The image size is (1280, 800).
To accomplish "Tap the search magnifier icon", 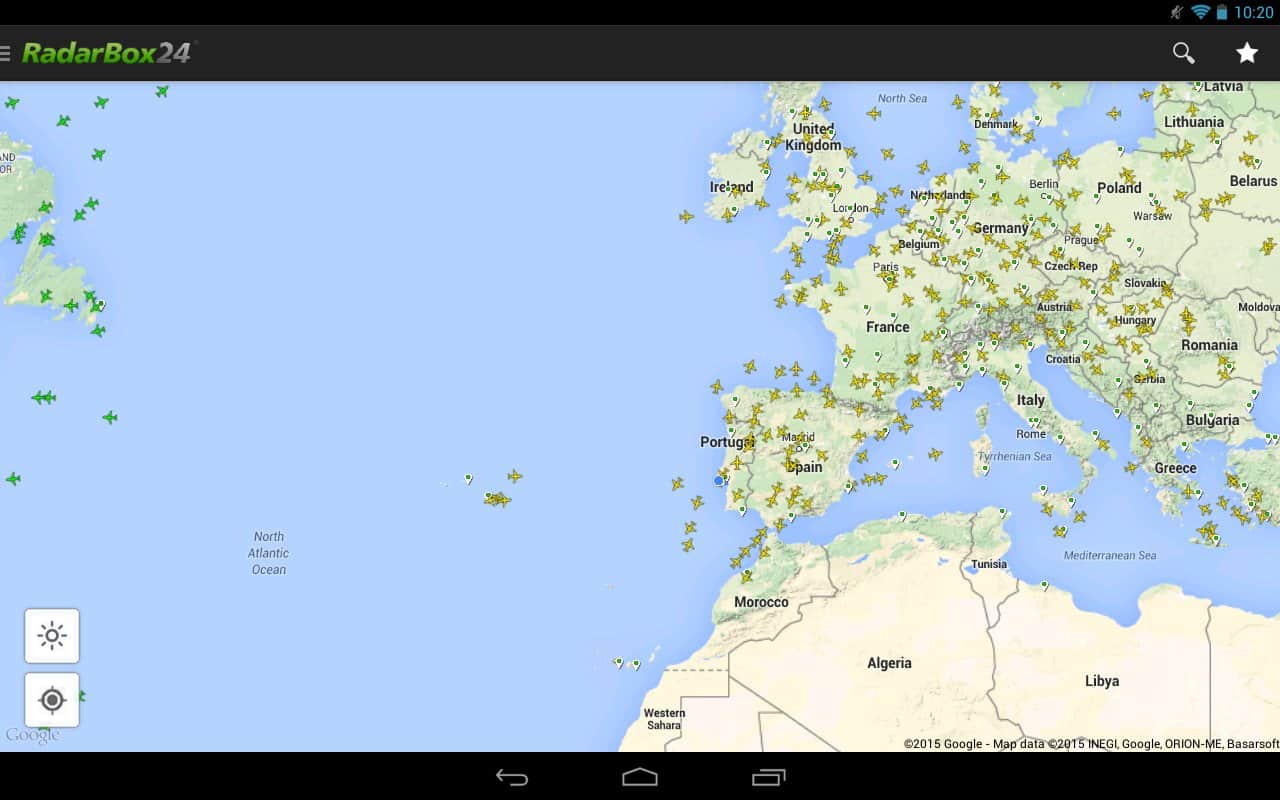I will (1183, 53).
